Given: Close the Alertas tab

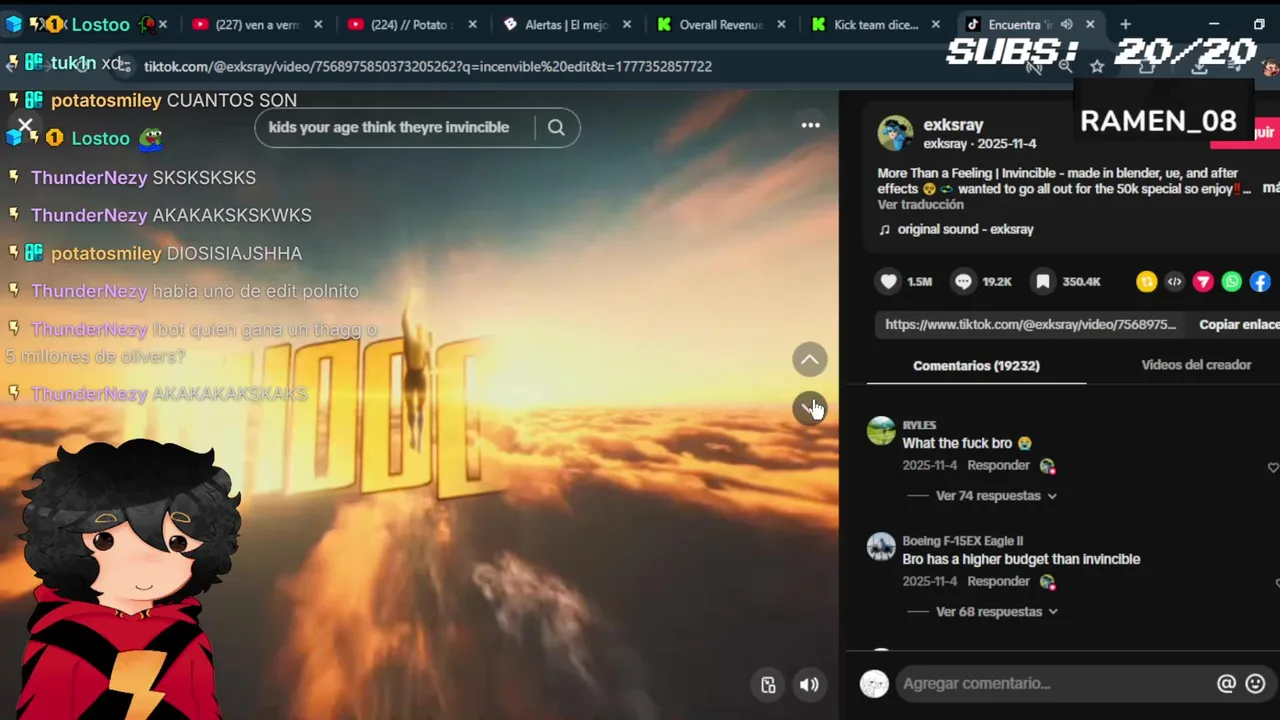Looking at the screenshot, I should pyautogui.click(x=627, y=25).
